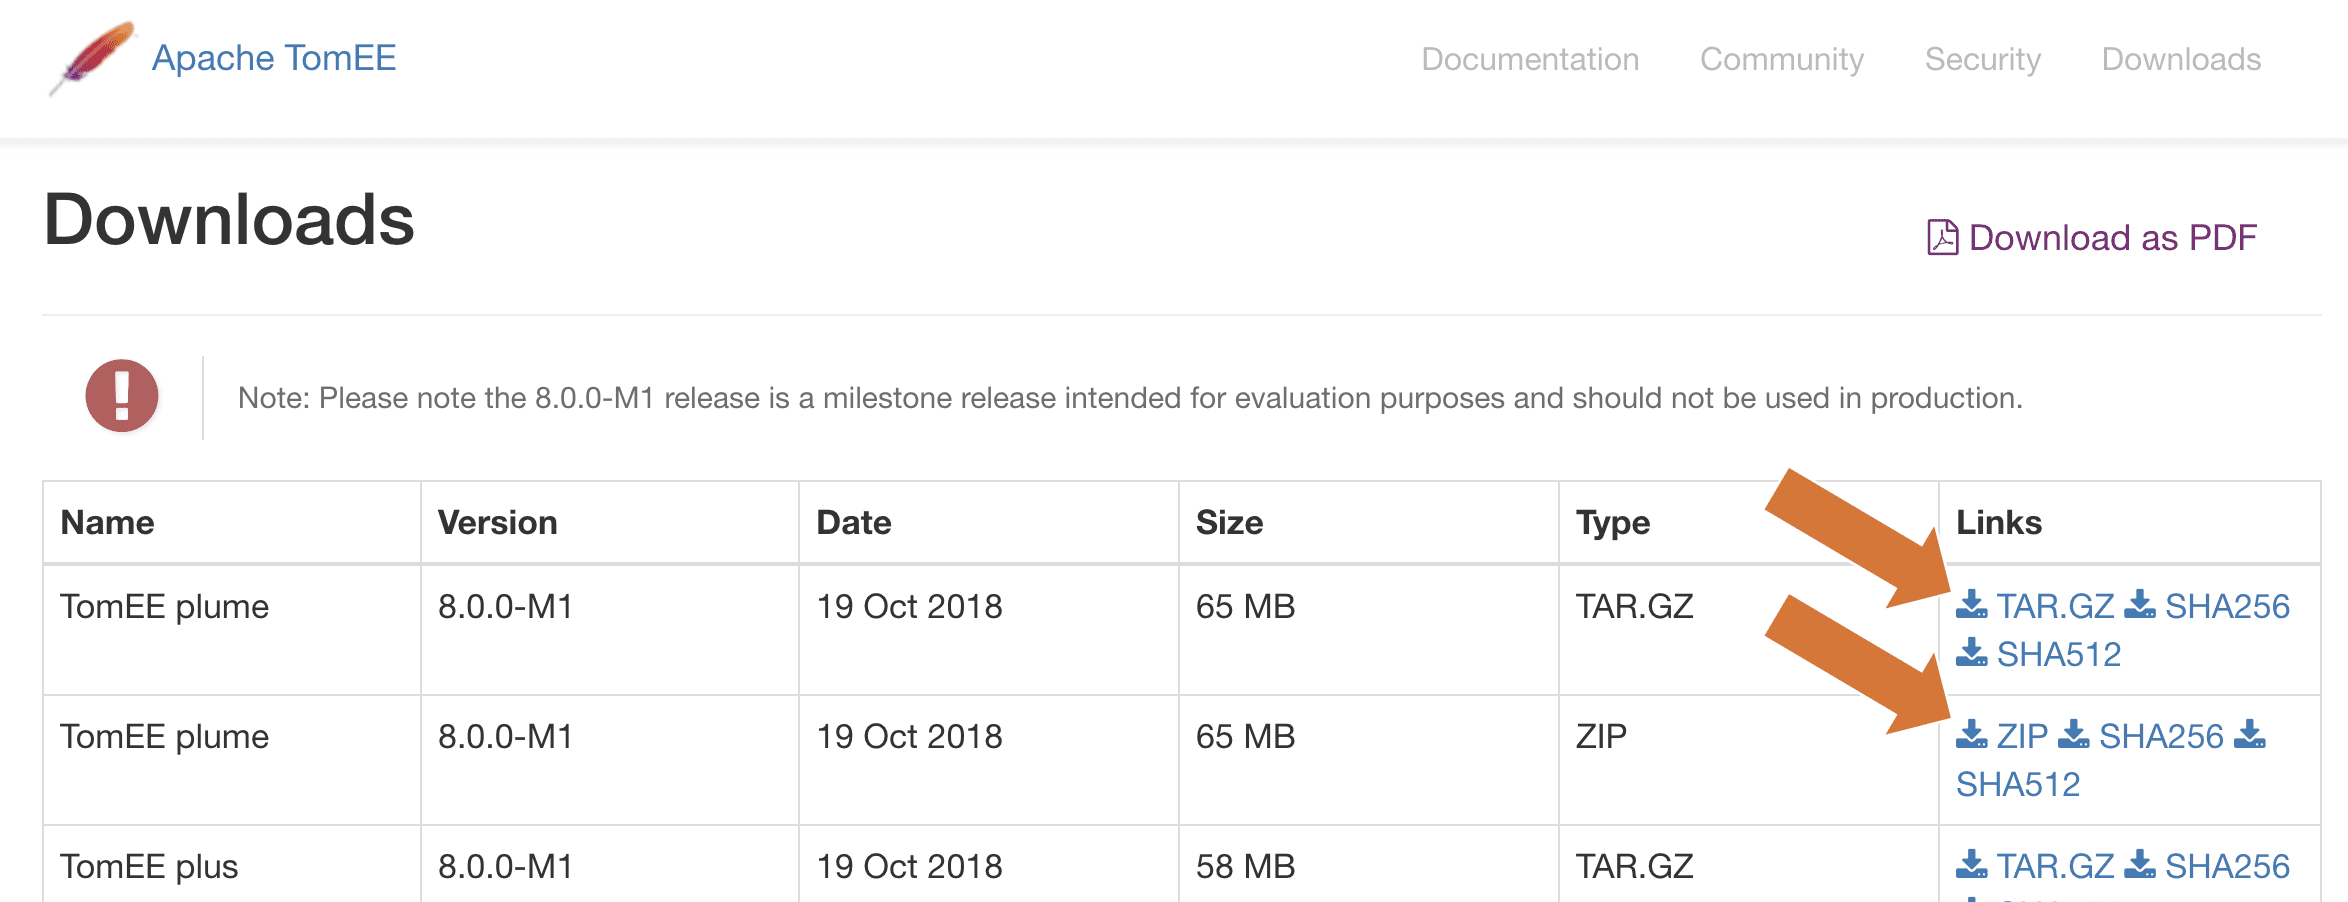2348x902 pixels.
Task: Open SHA256 checksum for plume ZIP
Action: coord(2161,736)
